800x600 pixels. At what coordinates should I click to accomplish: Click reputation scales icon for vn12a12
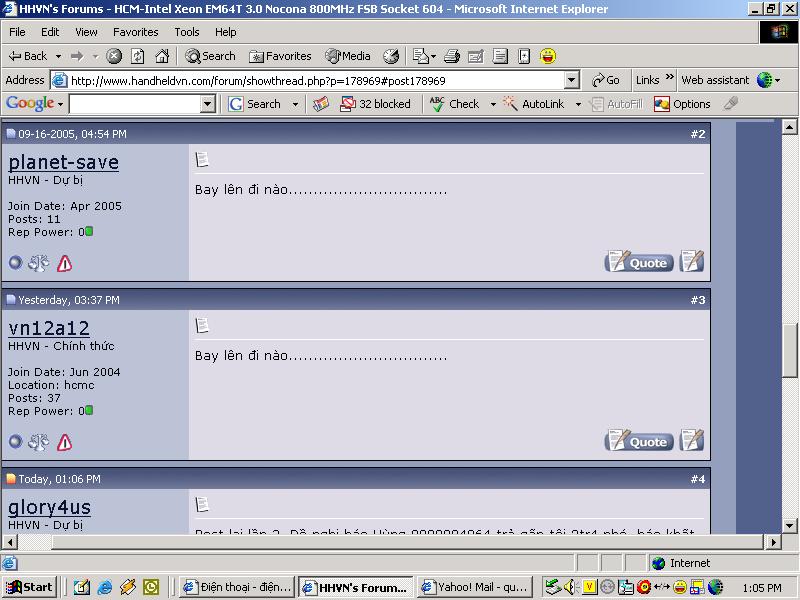tap(38, 442)
